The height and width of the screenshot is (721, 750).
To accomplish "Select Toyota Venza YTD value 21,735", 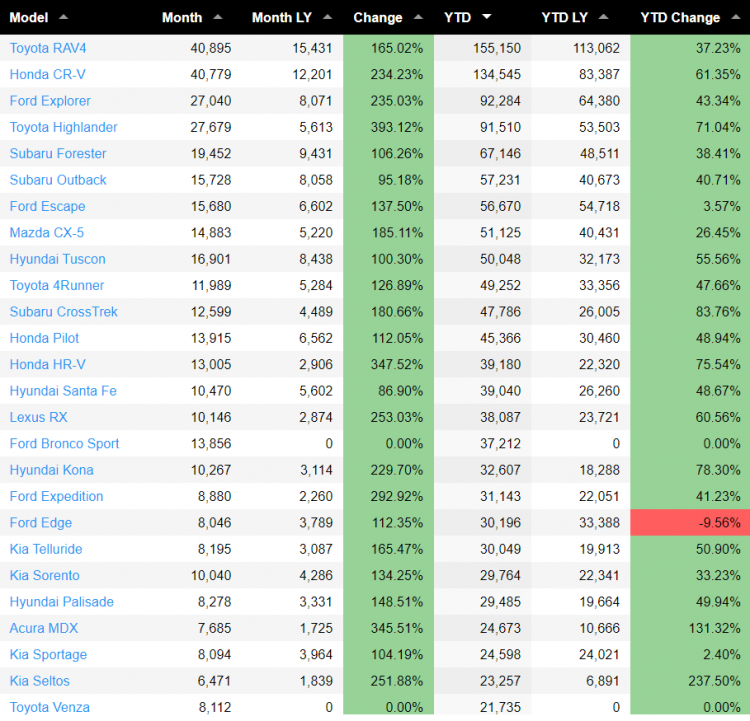I will pos(500,707).
